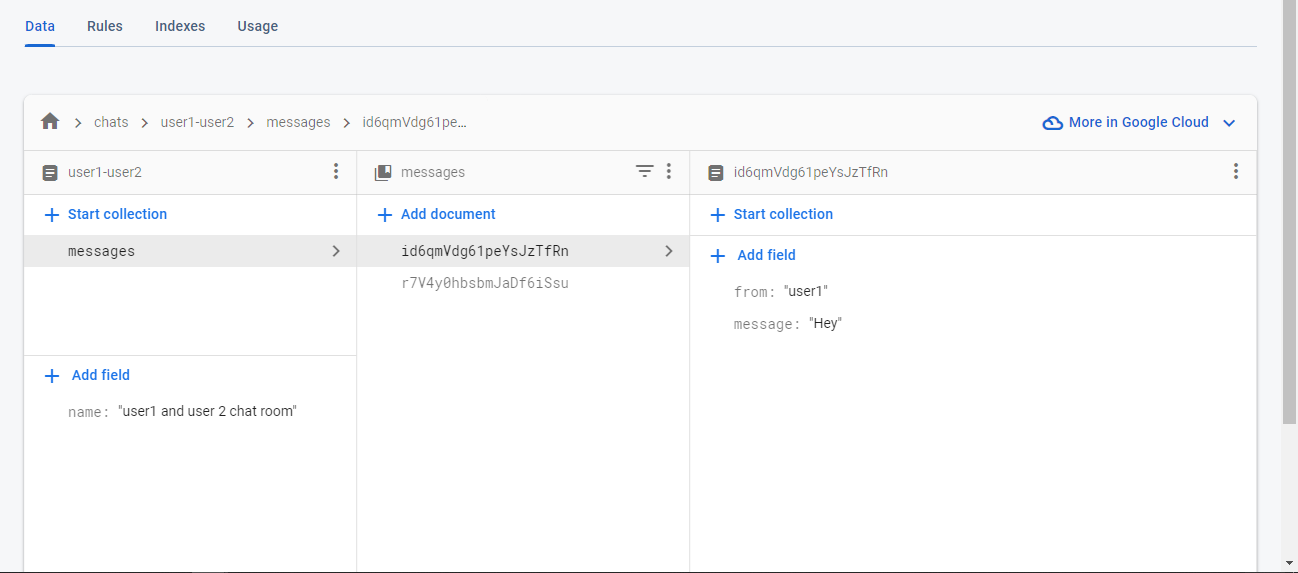Add field to user1-user2 document
This screenshot has width=1298, height=573.
pyautogui.click(x=88, y=375)
